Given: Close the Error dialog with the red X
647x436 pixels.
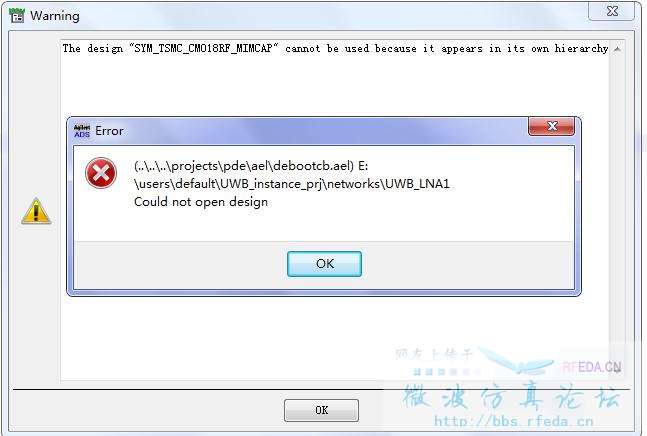Looking at the screenshot, I should [x=551, y=126].
